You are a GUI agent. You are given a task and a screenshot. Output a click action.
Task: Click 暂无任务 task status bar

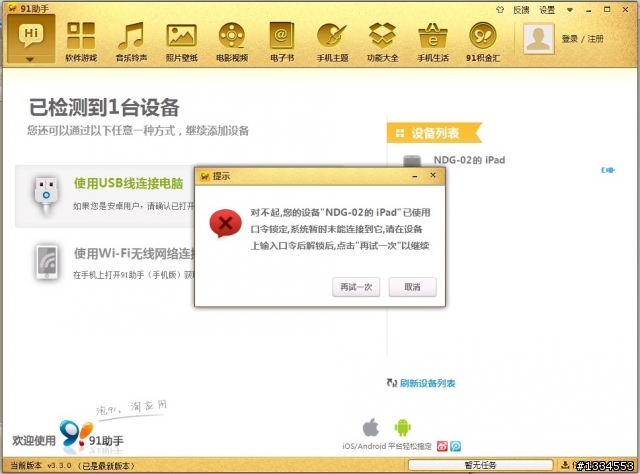click(x=480, y=465)
